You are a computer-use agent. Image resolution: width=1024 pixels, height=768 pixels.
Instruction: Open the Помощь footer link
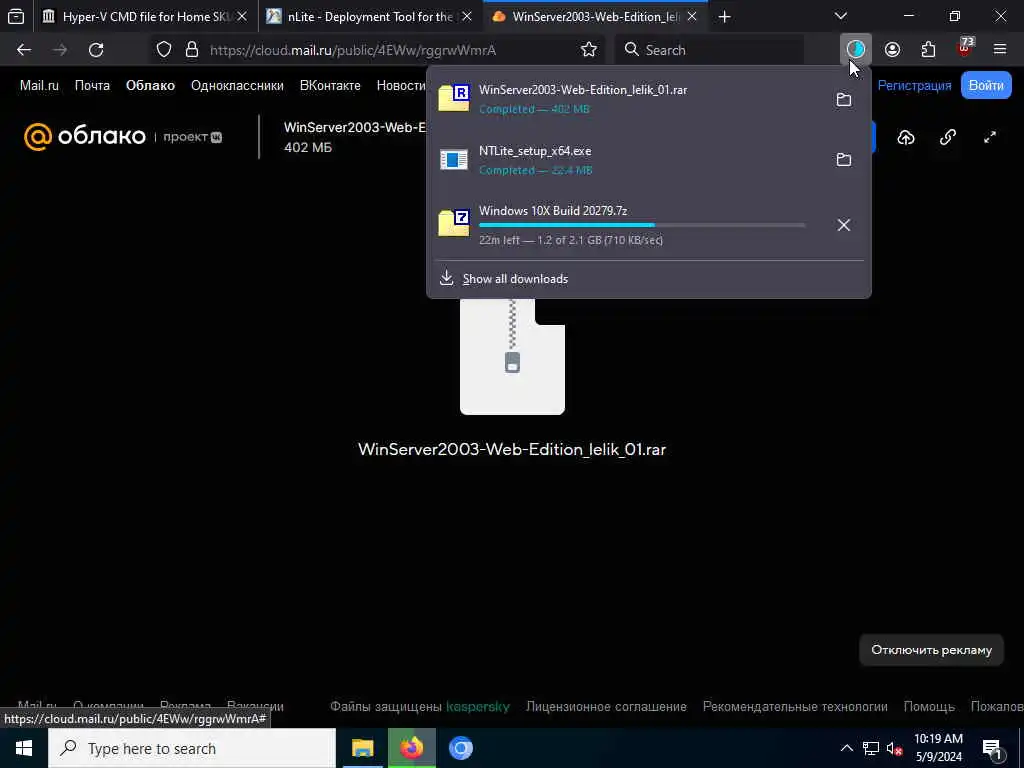tap(929, 707)
